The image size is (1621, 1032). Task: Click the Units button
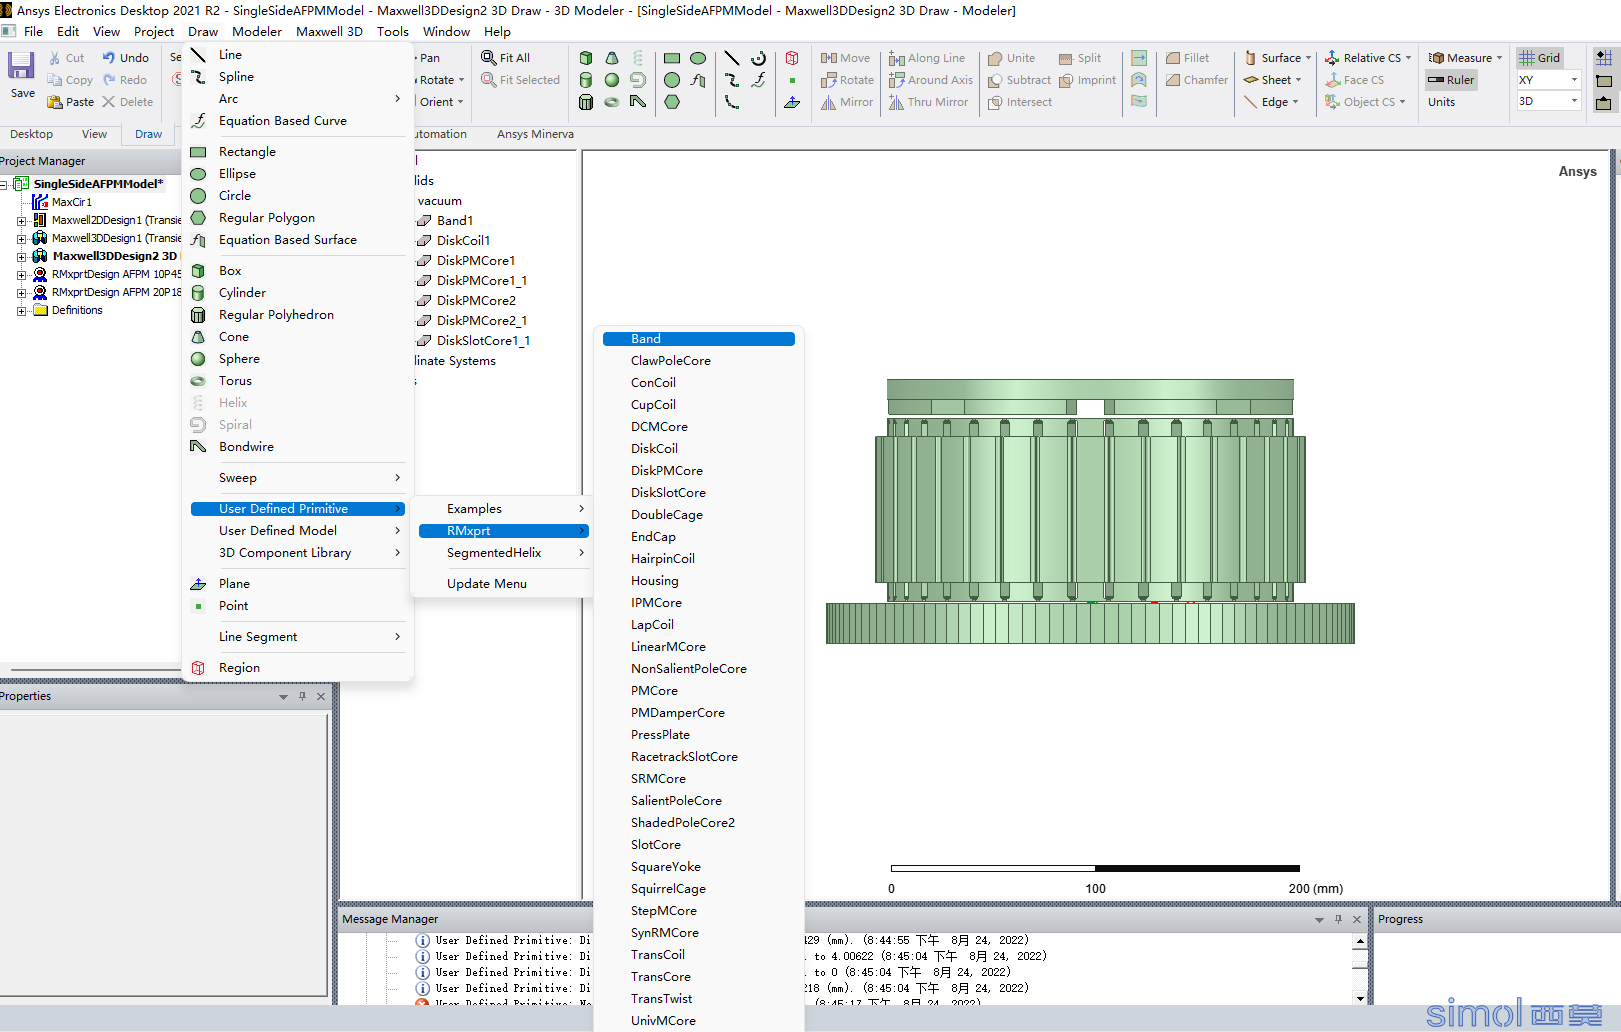[x=1441, y=102]
